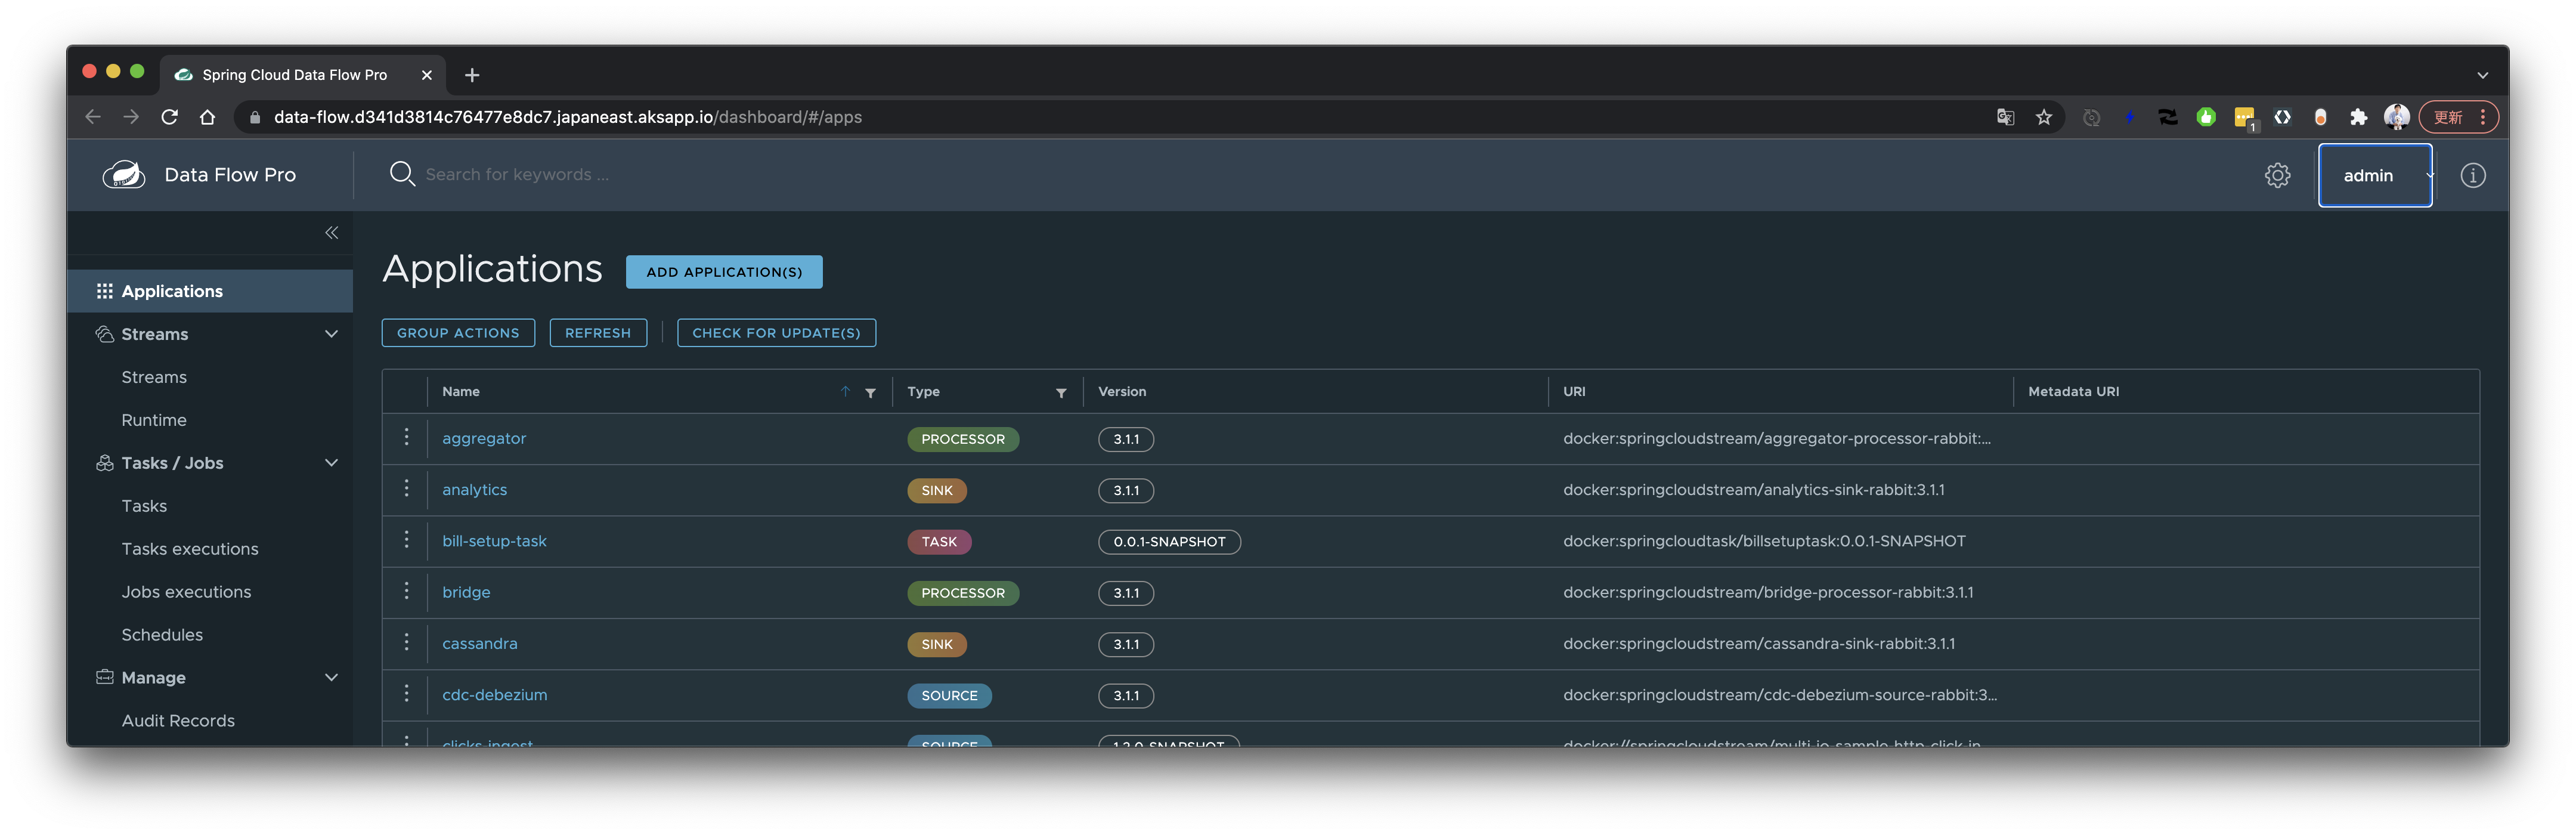This screenshot has width=2576, height=835.
Task: Click the 0.0.1-SNAPSHOT version badge
Action: [1169, 542]
